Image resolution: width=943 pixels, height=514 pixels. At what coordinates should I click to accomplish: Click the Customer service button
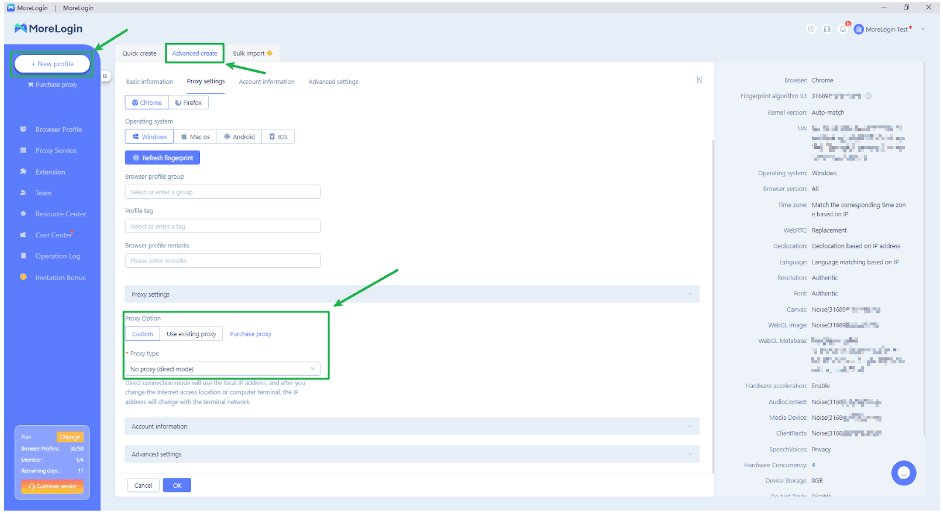click(52, 486)
